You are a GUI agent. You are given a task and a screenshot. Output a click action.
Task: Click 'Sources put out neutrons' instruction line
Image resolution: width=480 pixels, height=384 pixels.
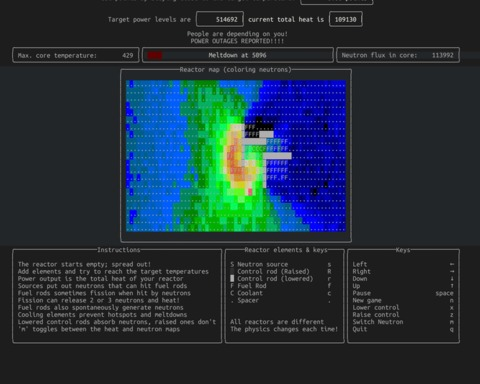click(x=102, y=286)
